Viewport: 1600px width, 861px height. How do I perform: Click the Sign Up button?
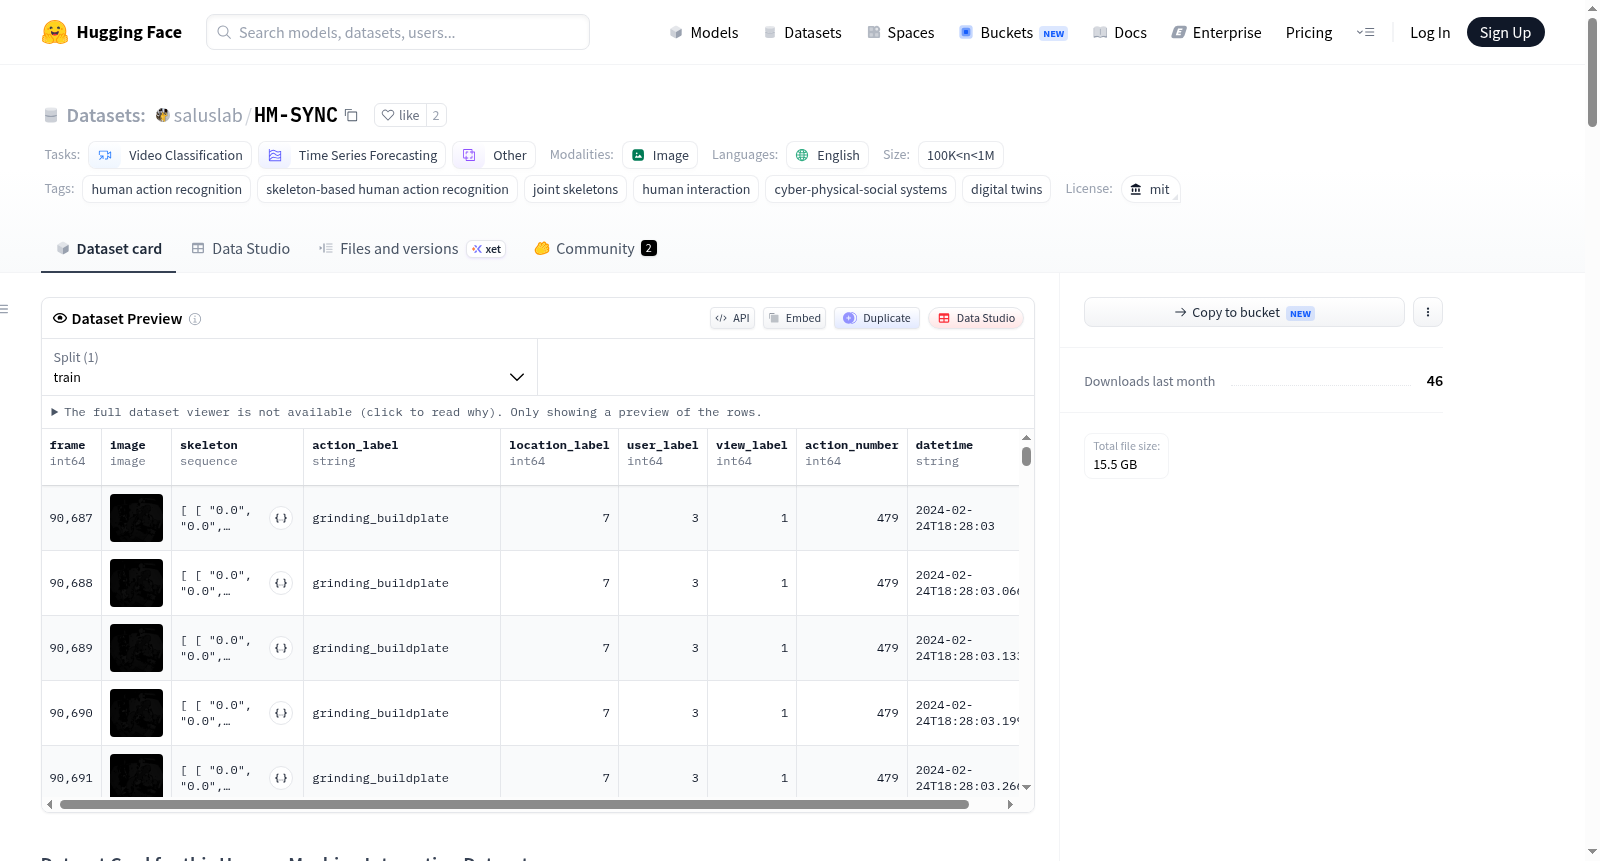(1505, 32)
